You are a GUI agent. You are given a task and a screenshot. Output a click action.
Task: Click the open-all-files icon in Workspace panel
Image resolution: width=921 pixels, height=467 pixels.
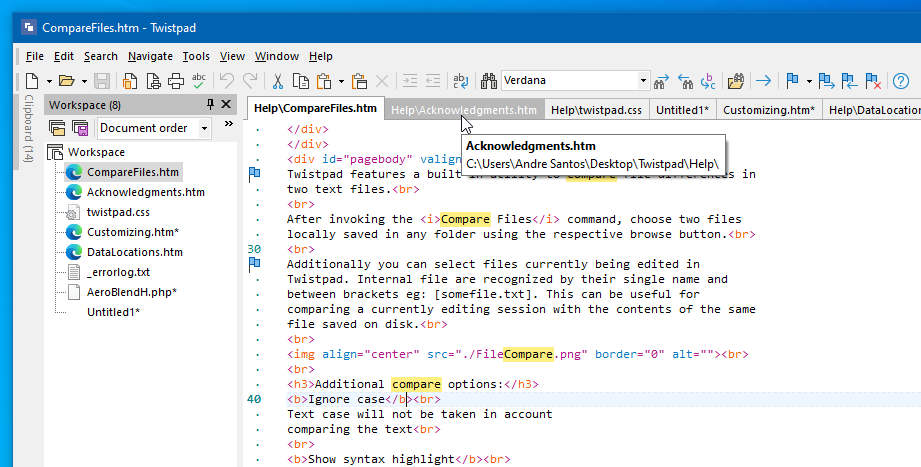click(x=57, y=127)
